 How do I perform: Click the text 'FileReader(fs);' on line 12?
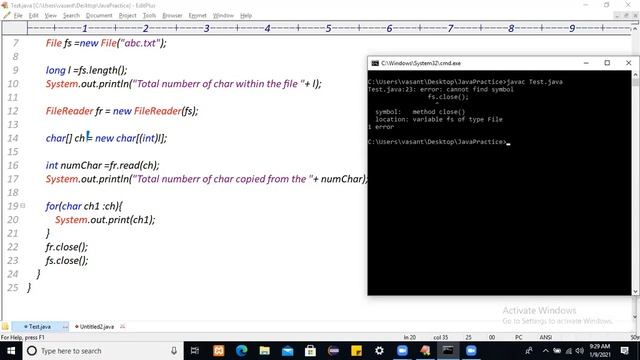point(166,111)
